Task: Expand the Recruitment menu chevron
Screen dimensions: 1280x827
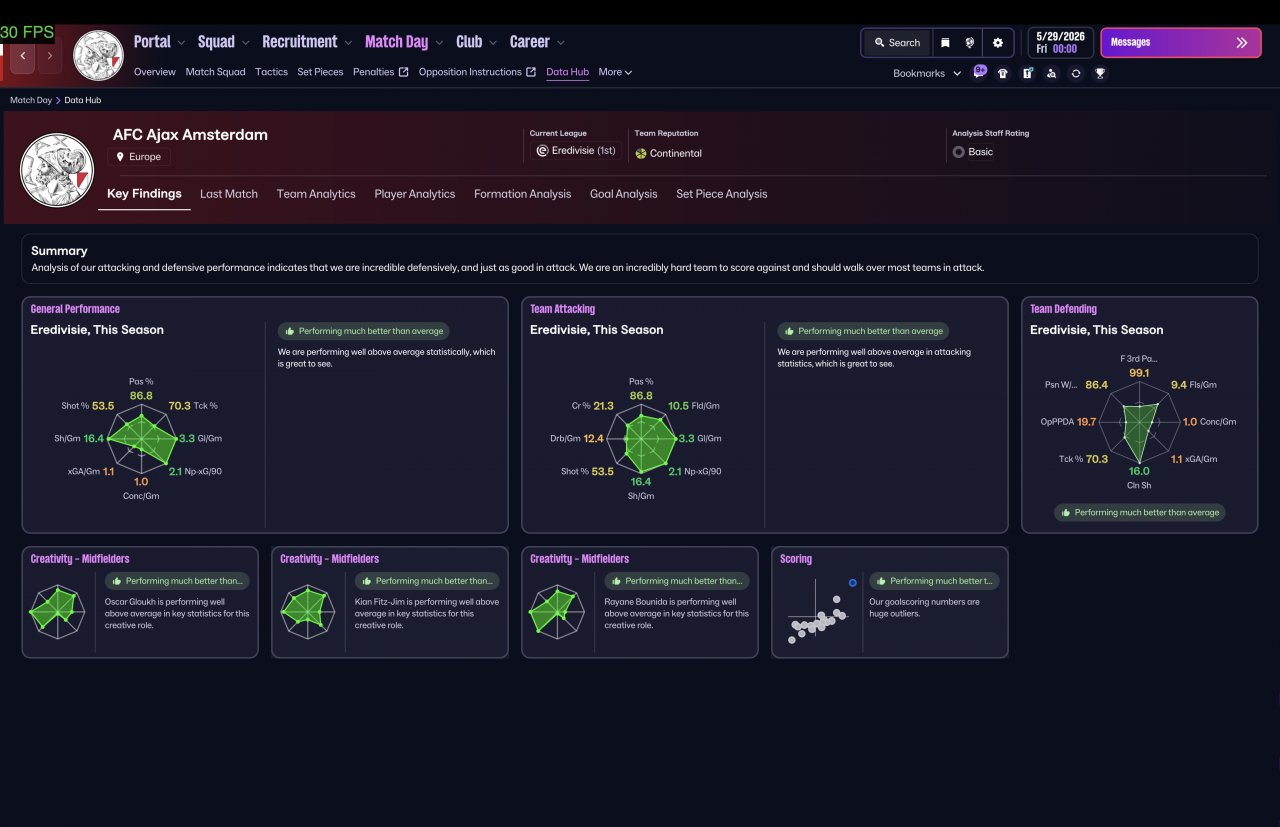Action: click(347, 43)
